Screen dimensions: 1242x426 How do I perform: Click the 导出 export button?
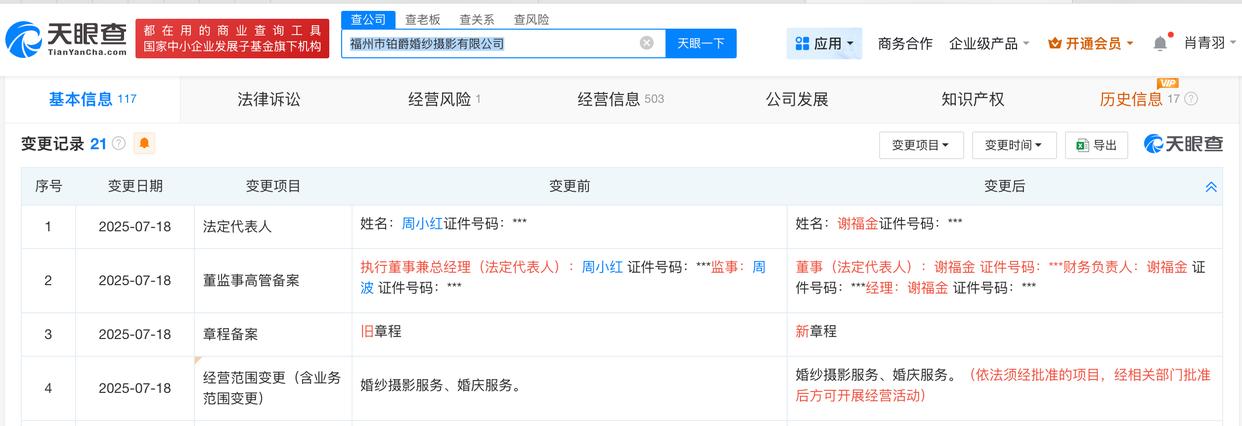(x=1097, y=145)
